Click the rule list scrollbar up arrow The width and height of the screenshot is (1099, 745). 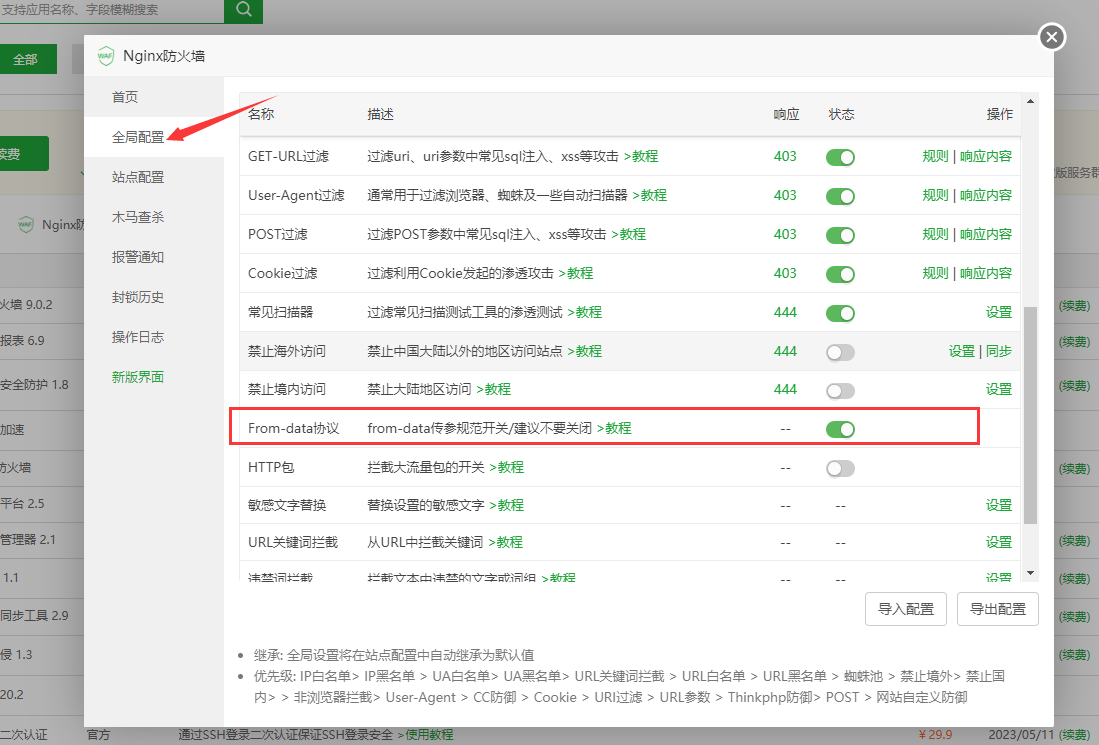pos(1030,102)
